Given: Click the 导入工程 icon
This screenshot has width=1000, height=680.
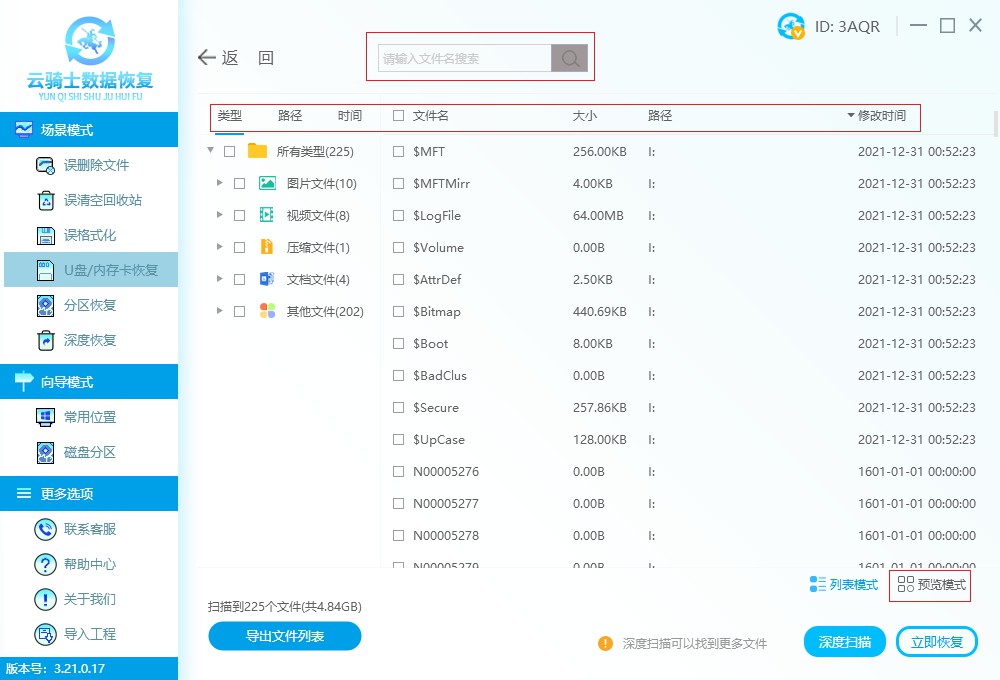Looking at the screenshot, I should [45, 635].
